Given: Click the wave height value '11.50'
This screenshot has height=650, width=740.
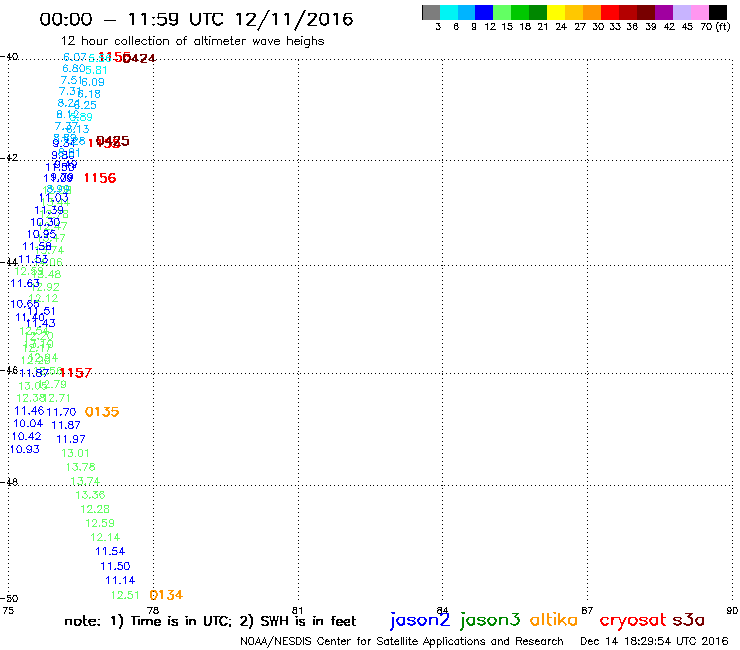Looking at the screenshot, I should (x=115, y=566).
